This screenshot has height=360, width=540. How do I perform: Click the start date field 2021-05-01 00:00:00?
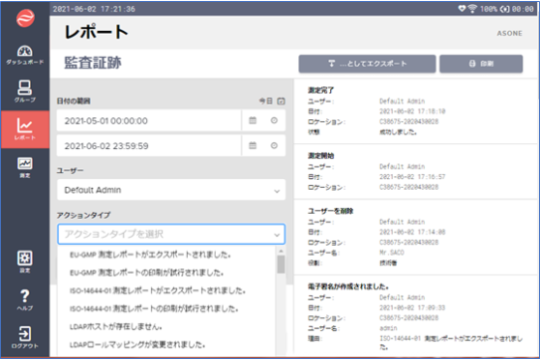point(149,121)
